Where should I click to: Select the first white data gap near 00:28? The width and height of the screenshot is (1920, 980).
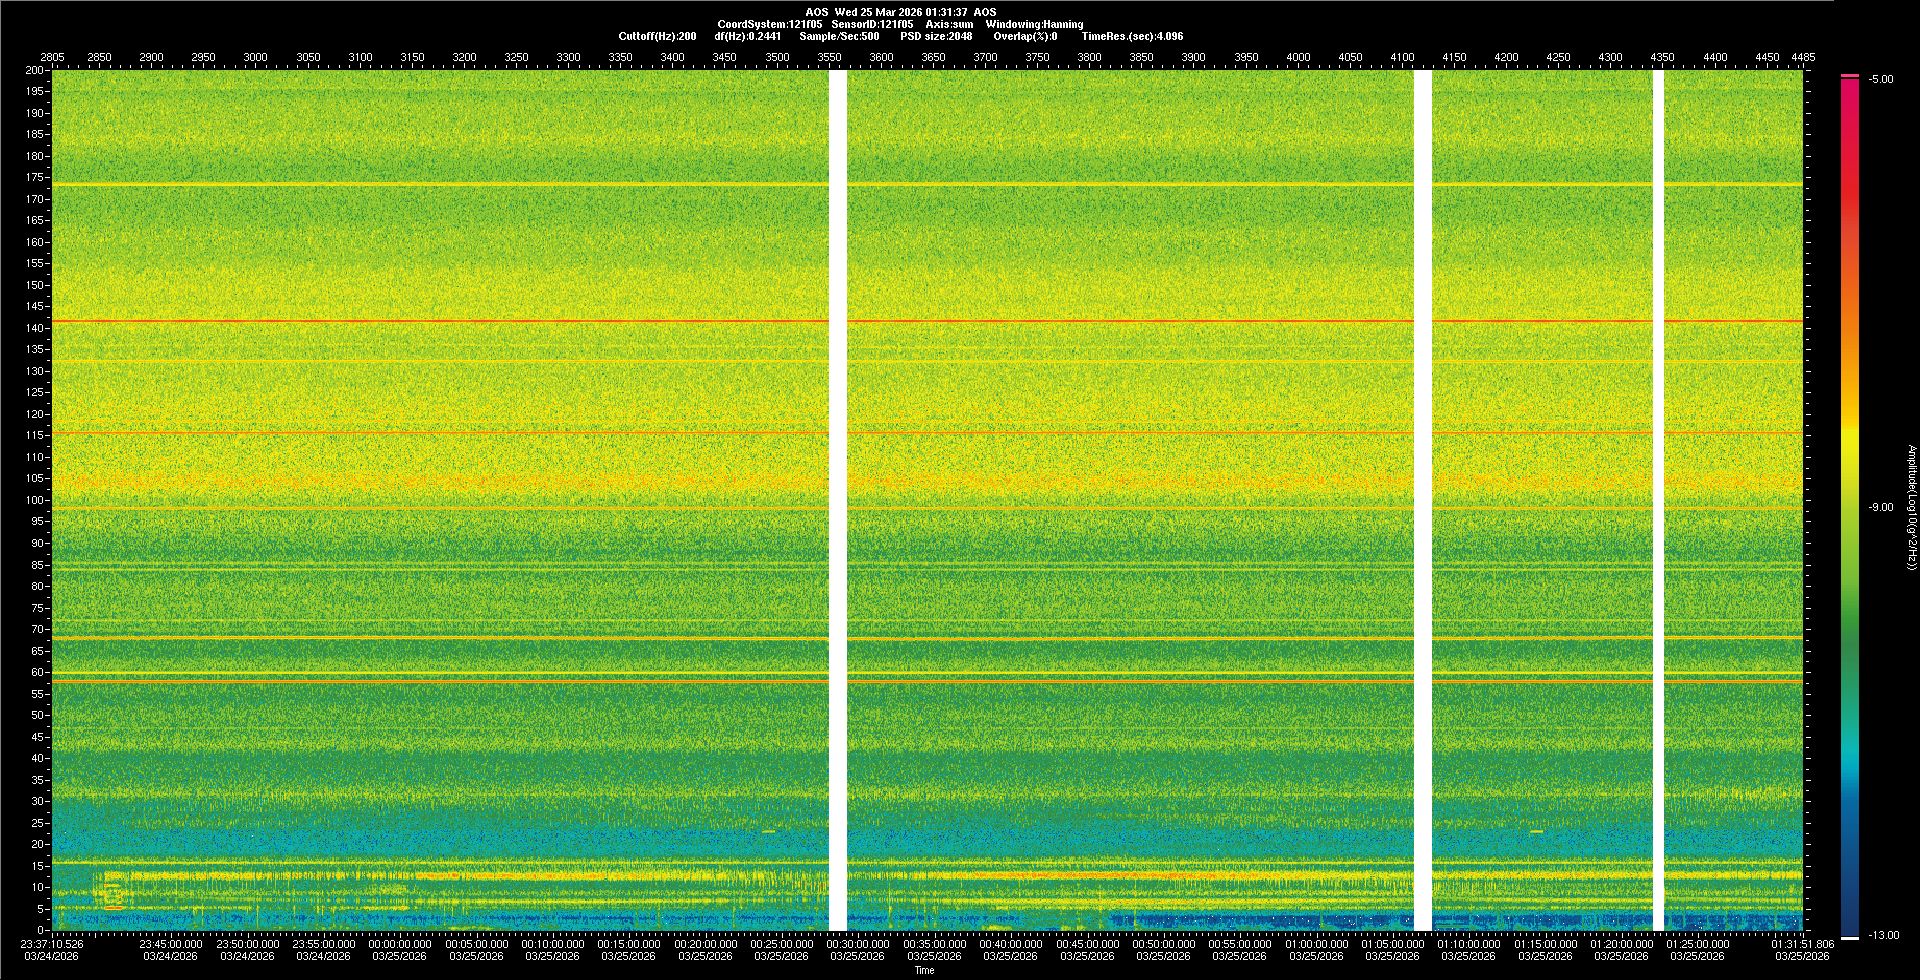point(838,500)
